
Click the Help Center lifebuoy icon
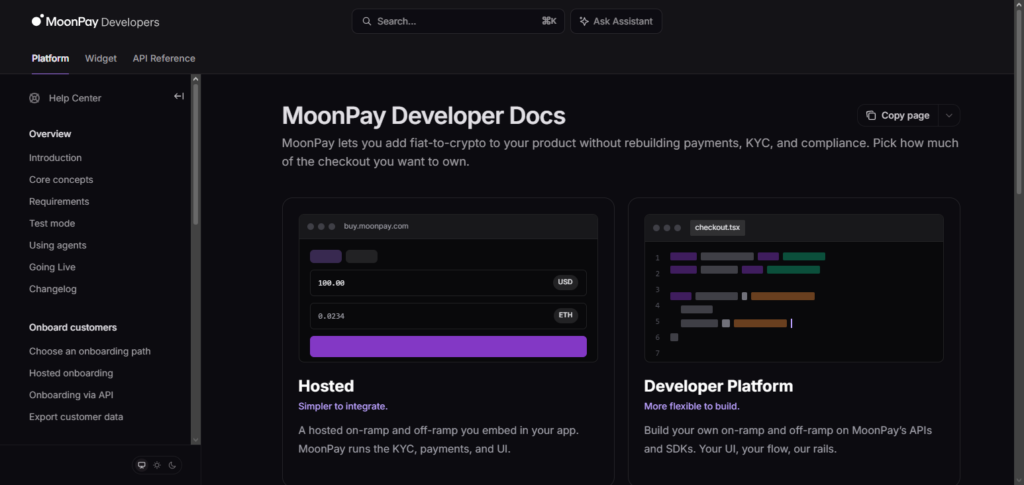coord(35,98)
